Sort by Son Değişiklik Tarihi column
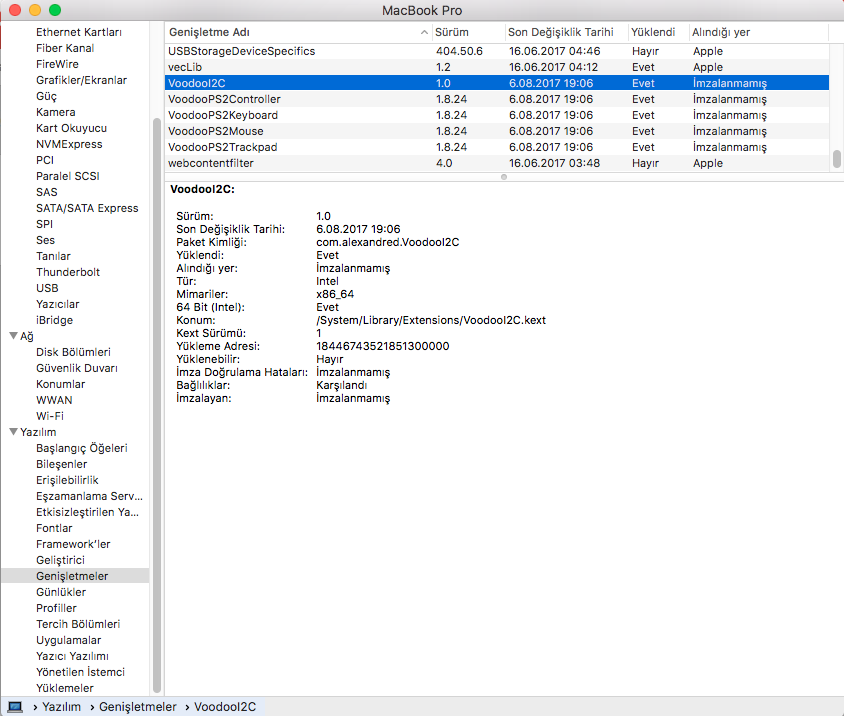 pos(564,32)
